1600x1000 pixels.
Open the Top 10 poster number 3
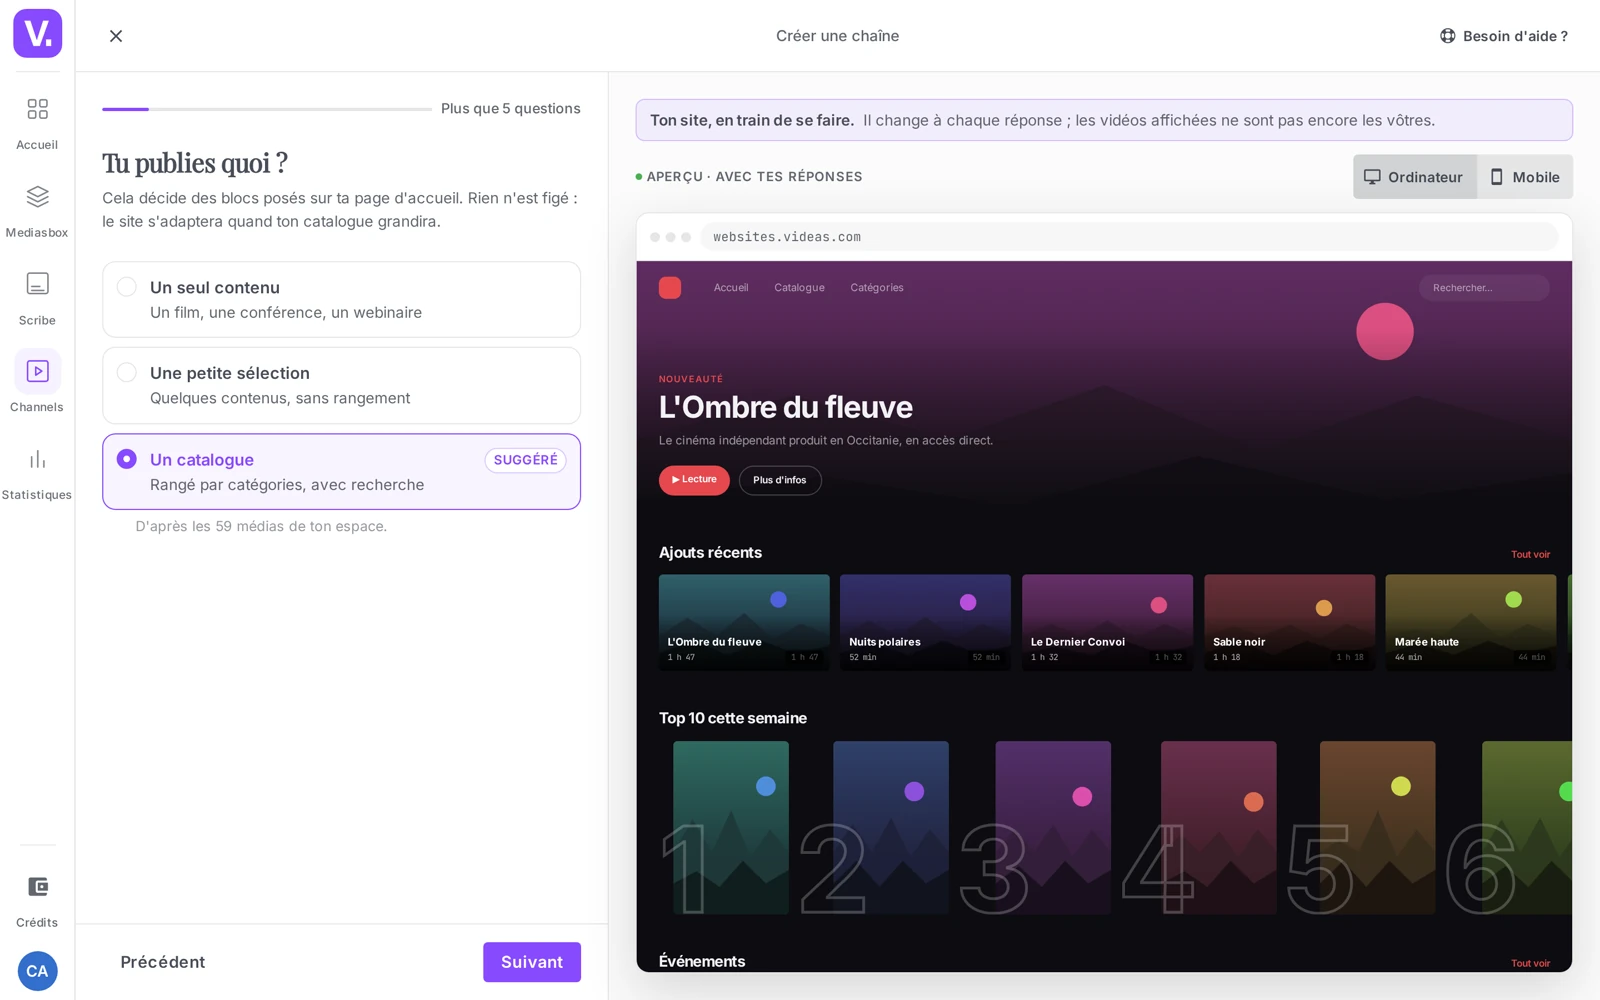1053,828
